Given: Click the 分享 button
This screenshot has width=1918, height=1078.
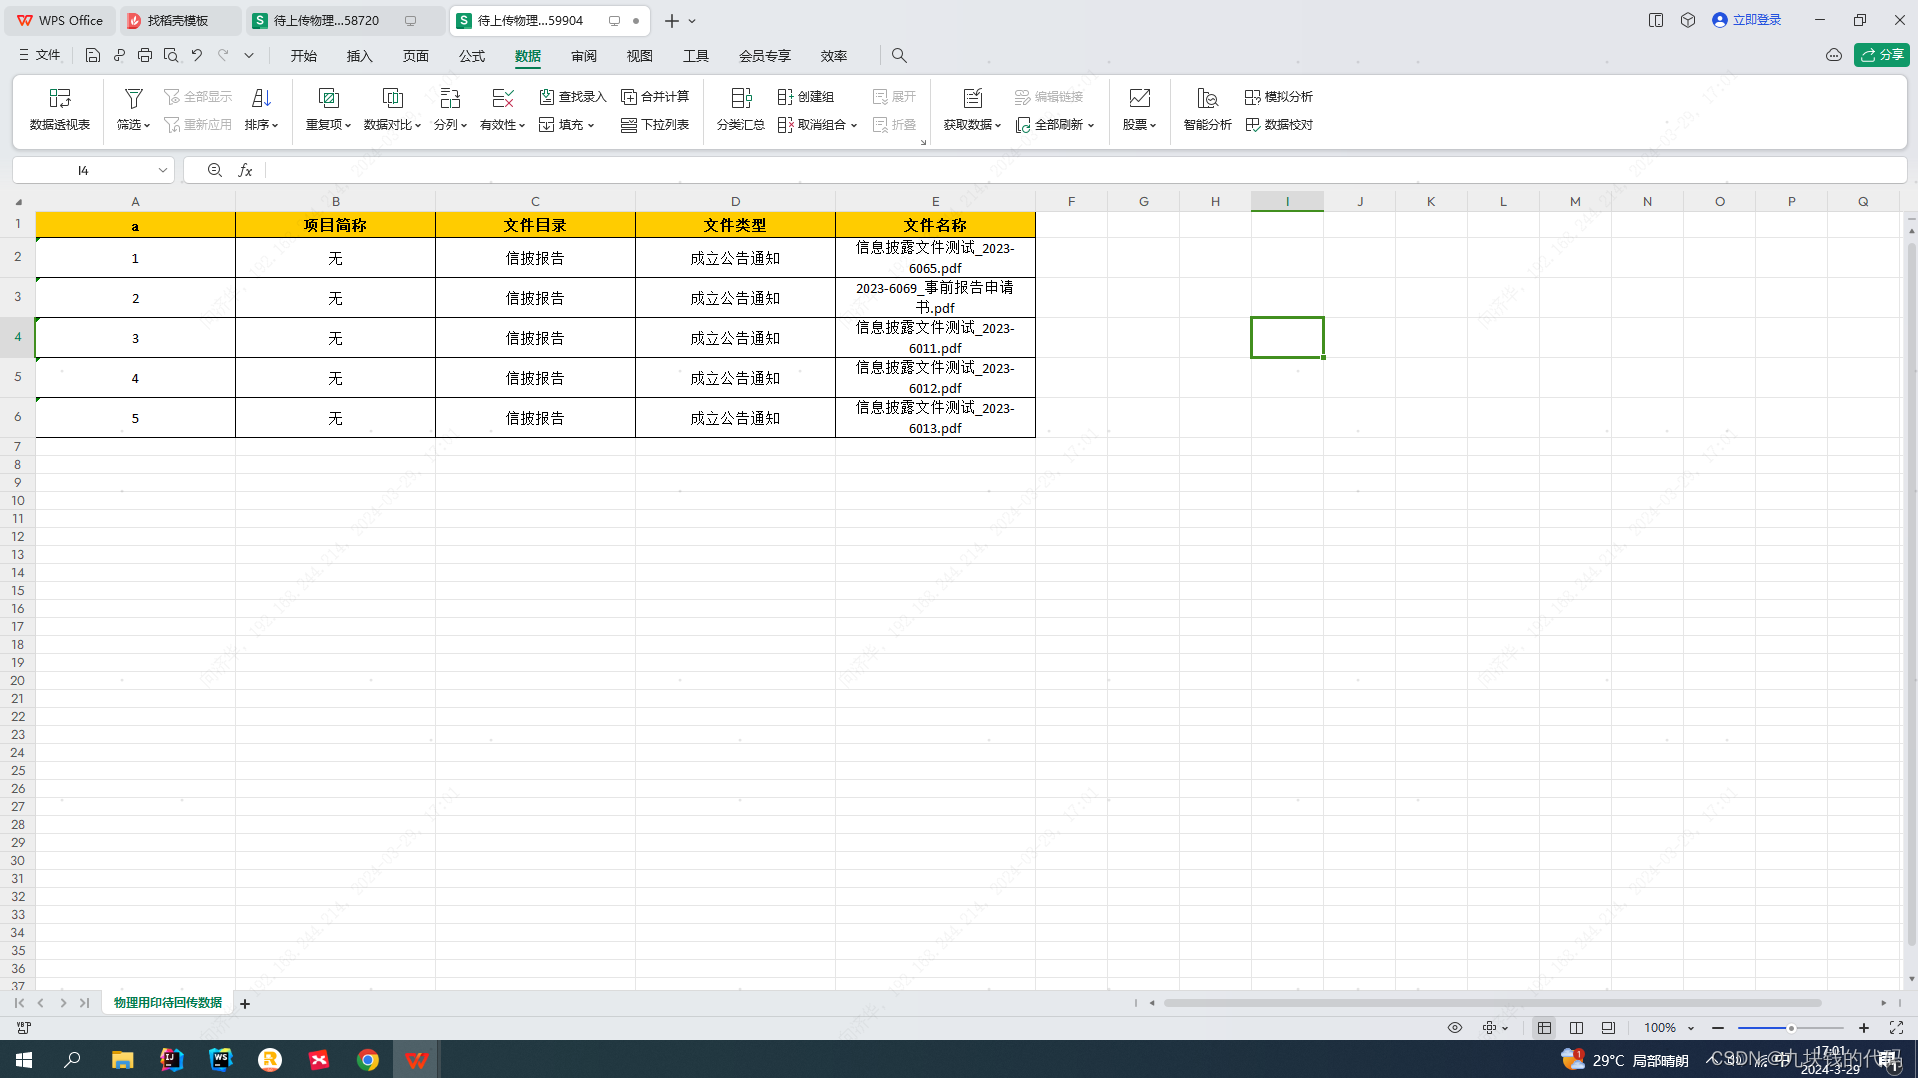Looking at the screenshot, I should (x=1882, y=55).
